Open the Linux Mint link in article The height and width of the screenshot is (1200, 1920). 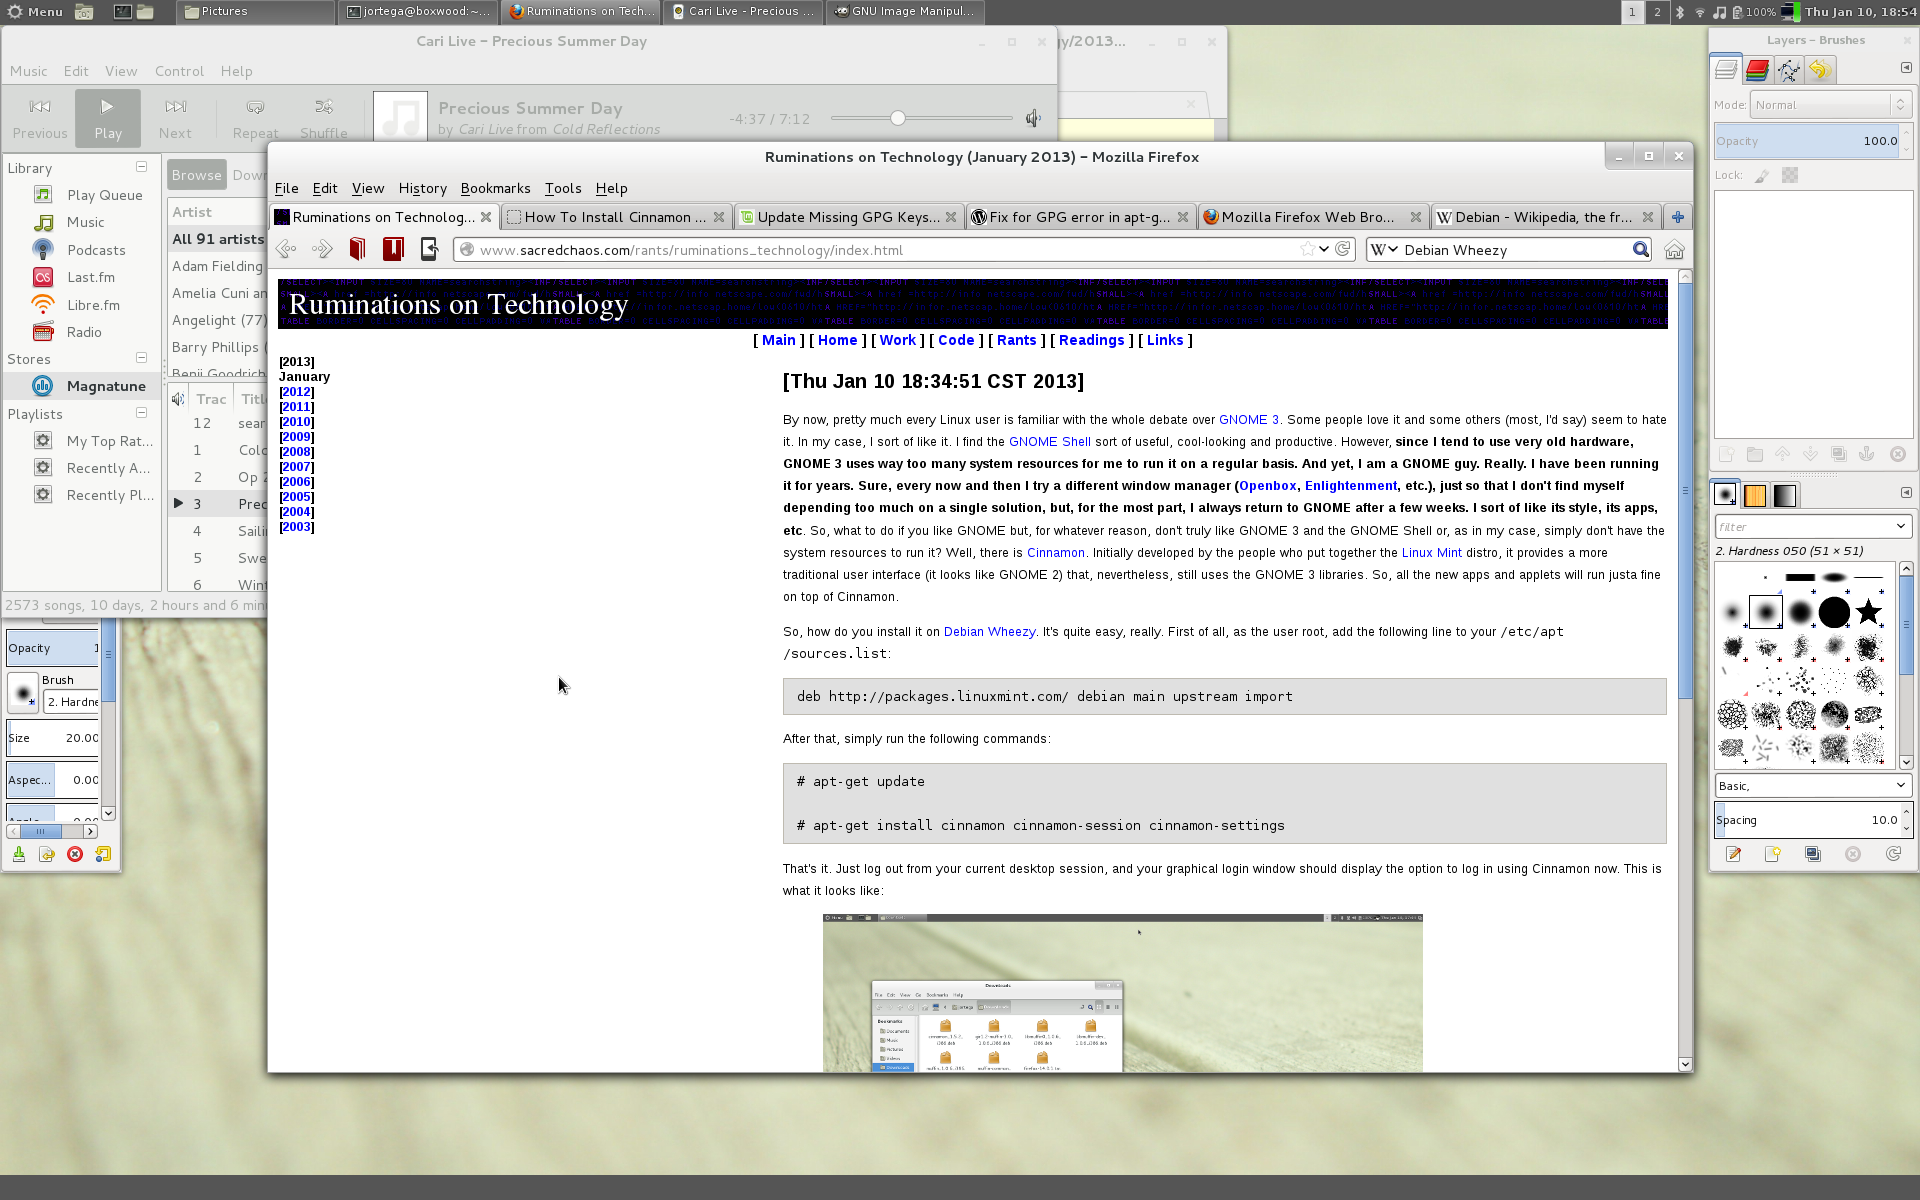coord(1431,553)
